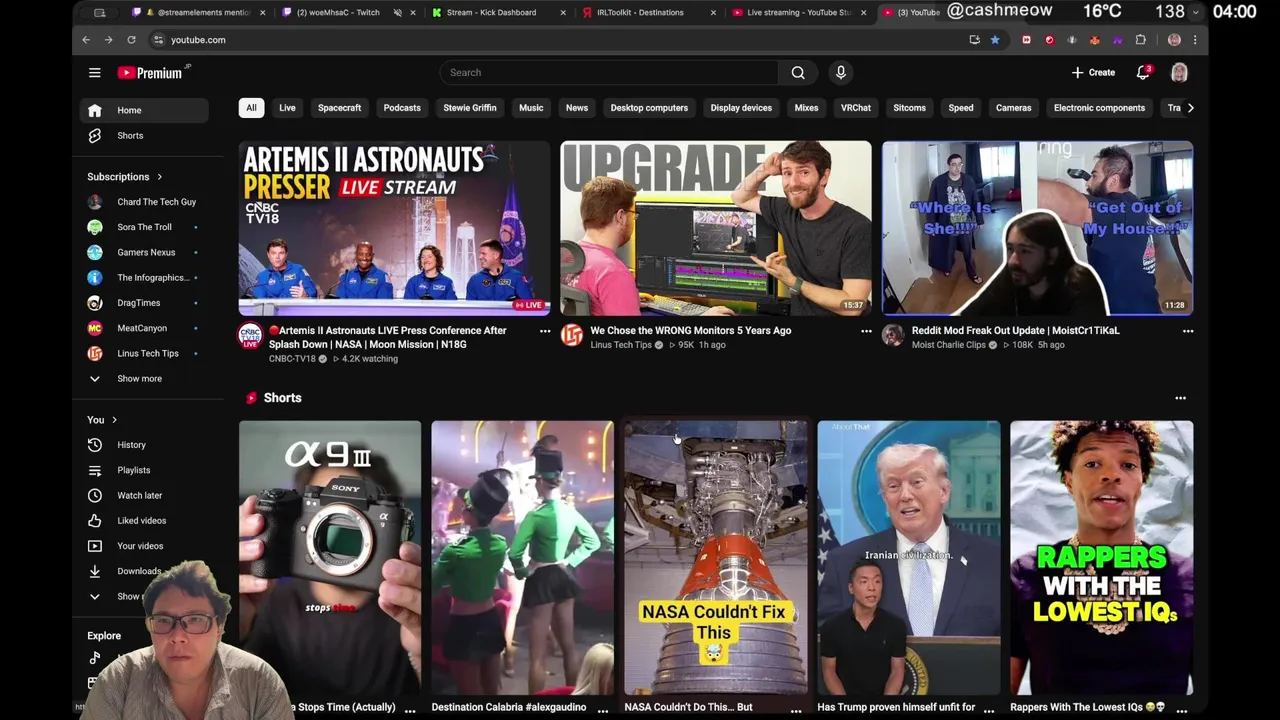1280x720 pixels.
Task: Open the Extensions puzzle icon
Action: point(1140,40)
